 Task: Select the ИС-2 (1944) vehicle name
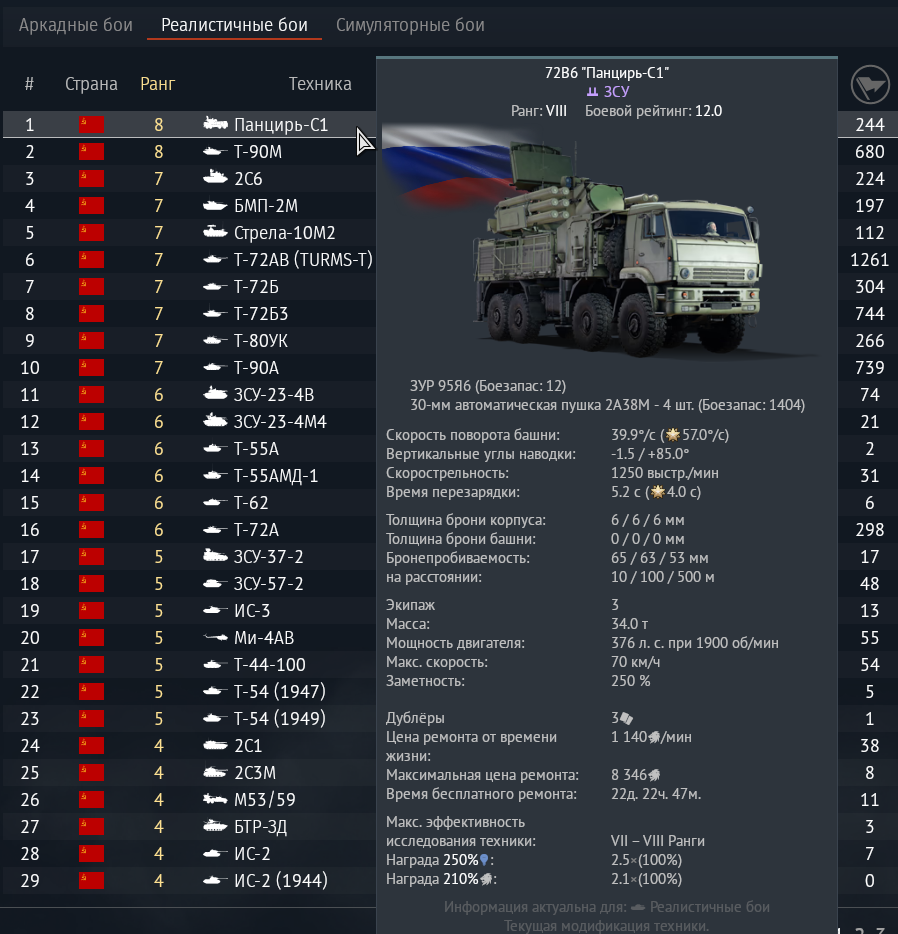tap(280, 881)
